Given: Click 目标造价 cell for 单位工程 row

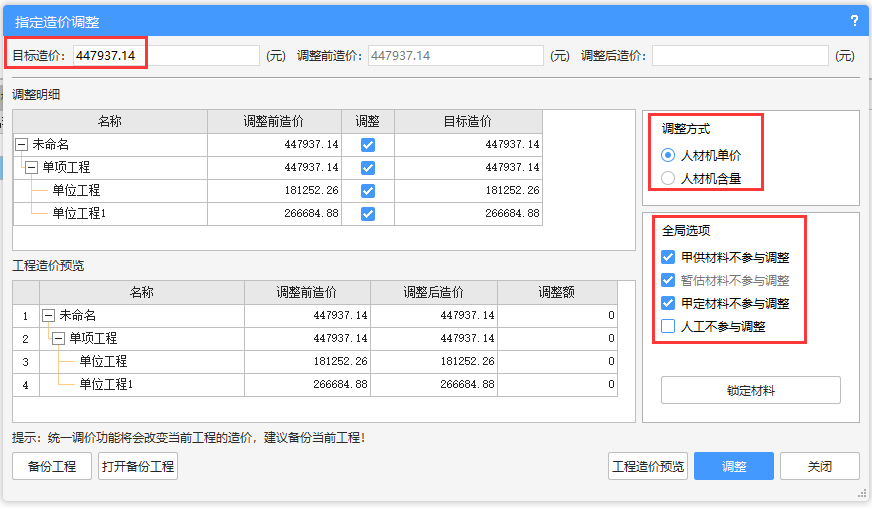Looking at the screenshot, I should coord(468,190).
